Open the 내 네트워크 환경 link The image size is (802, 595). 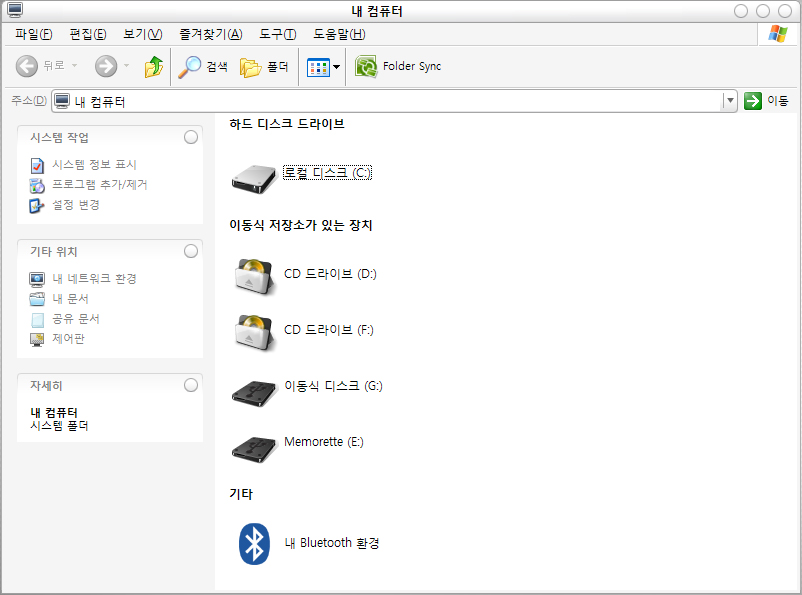click(95, 278)
